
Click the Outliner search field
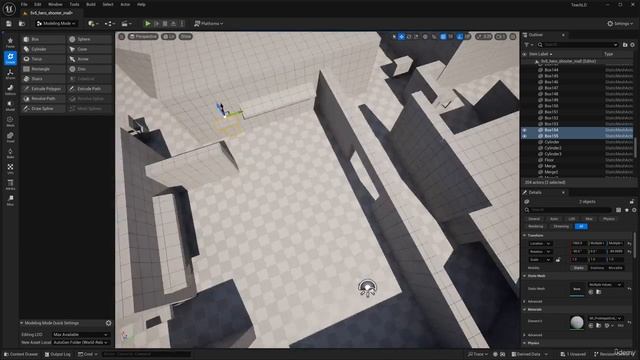[578, 44]
